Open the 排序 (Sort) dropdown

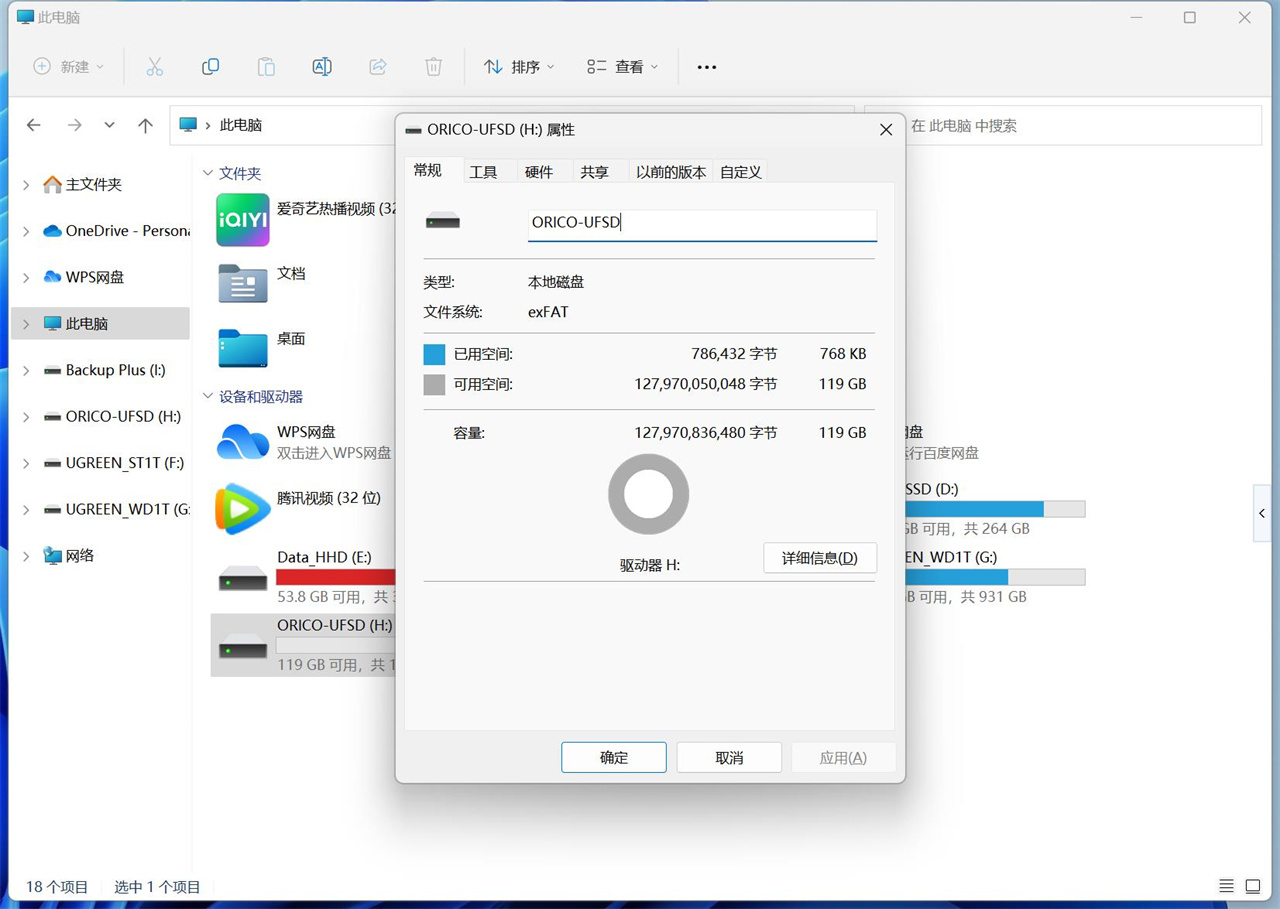(519, 67)
